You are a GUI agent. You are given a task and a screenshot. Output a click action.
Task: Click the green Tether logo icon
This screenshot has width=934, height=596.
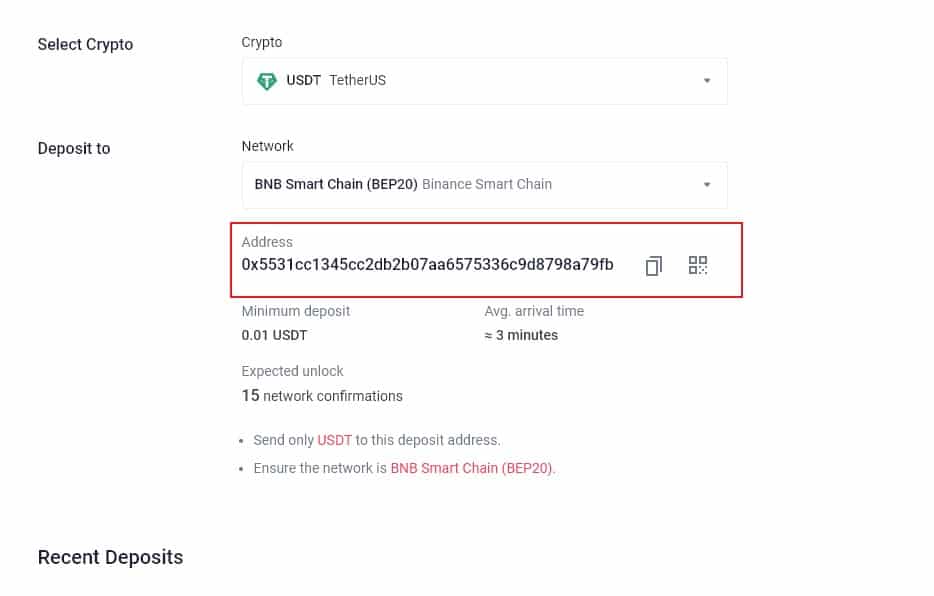pyautogui.click(x=267, y=81)
